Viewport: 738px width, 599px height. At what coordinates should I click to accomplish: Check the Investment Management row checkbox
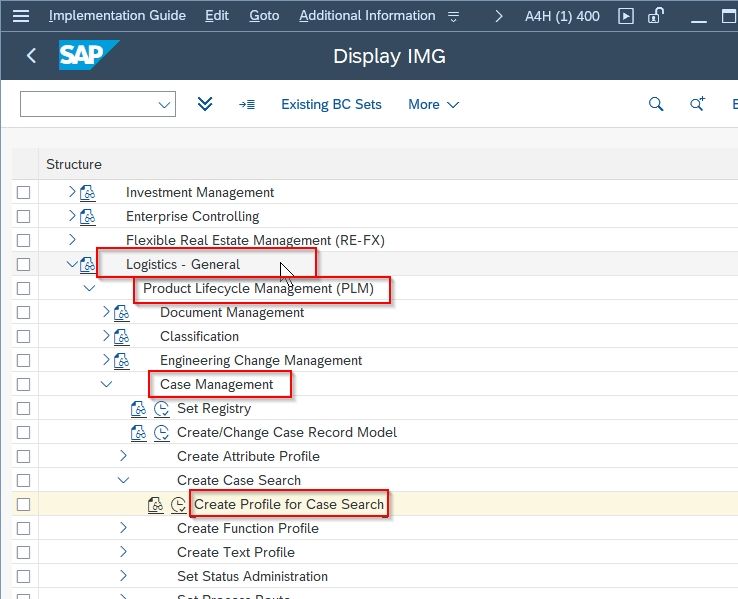24,192
